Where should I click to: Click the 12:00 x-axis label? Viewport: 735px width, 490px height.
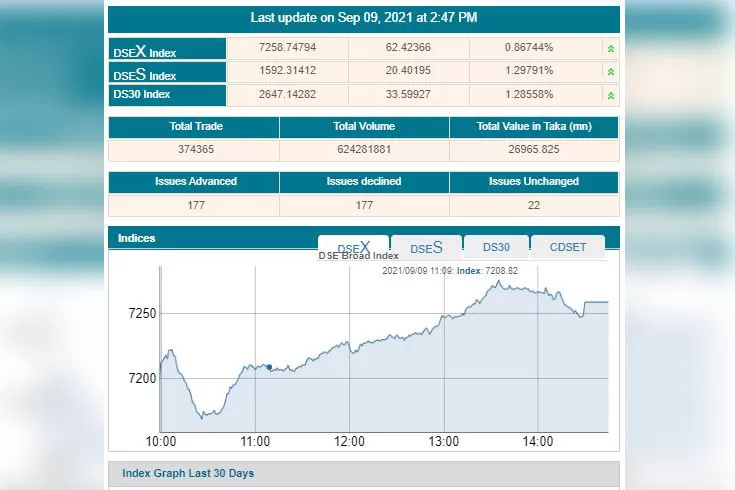point(349,442)
